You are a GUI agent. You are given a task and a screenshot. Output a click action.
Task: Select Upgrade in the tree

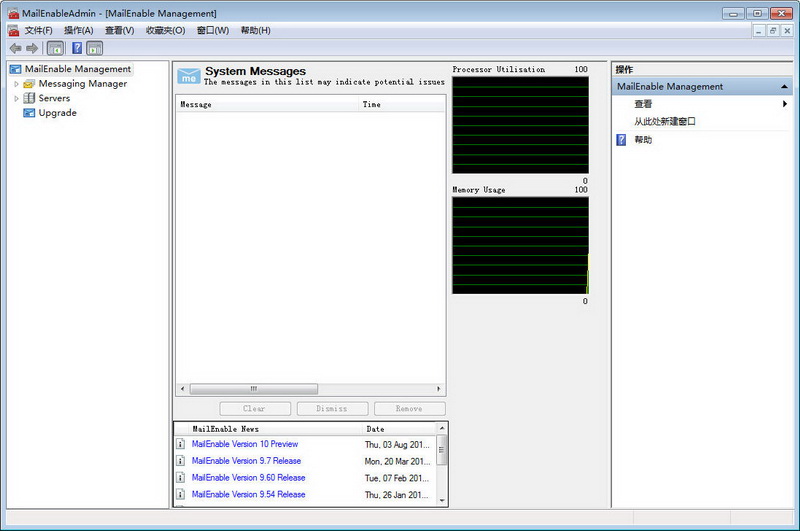point(58,113)
